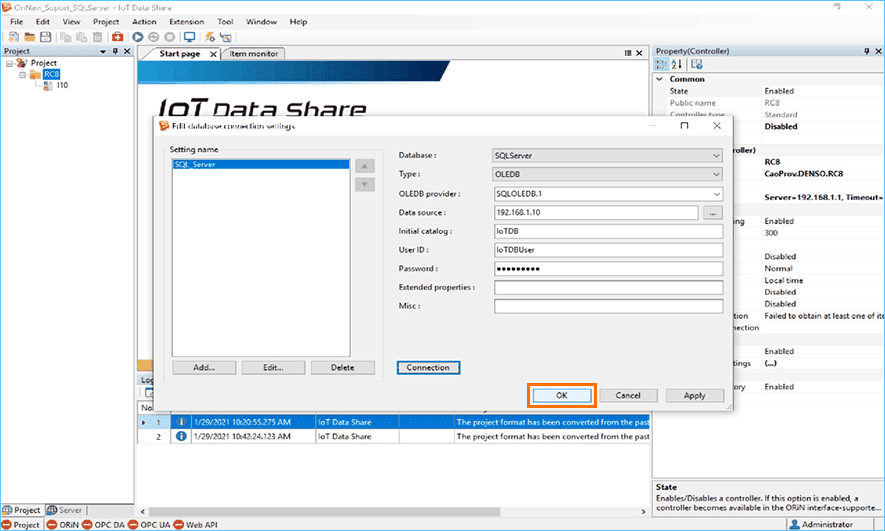This screenshot has width=885, height=531.
Task: Click the last toolbar icon next to the lightning-gear icon
Action: (x=226, y=37)
